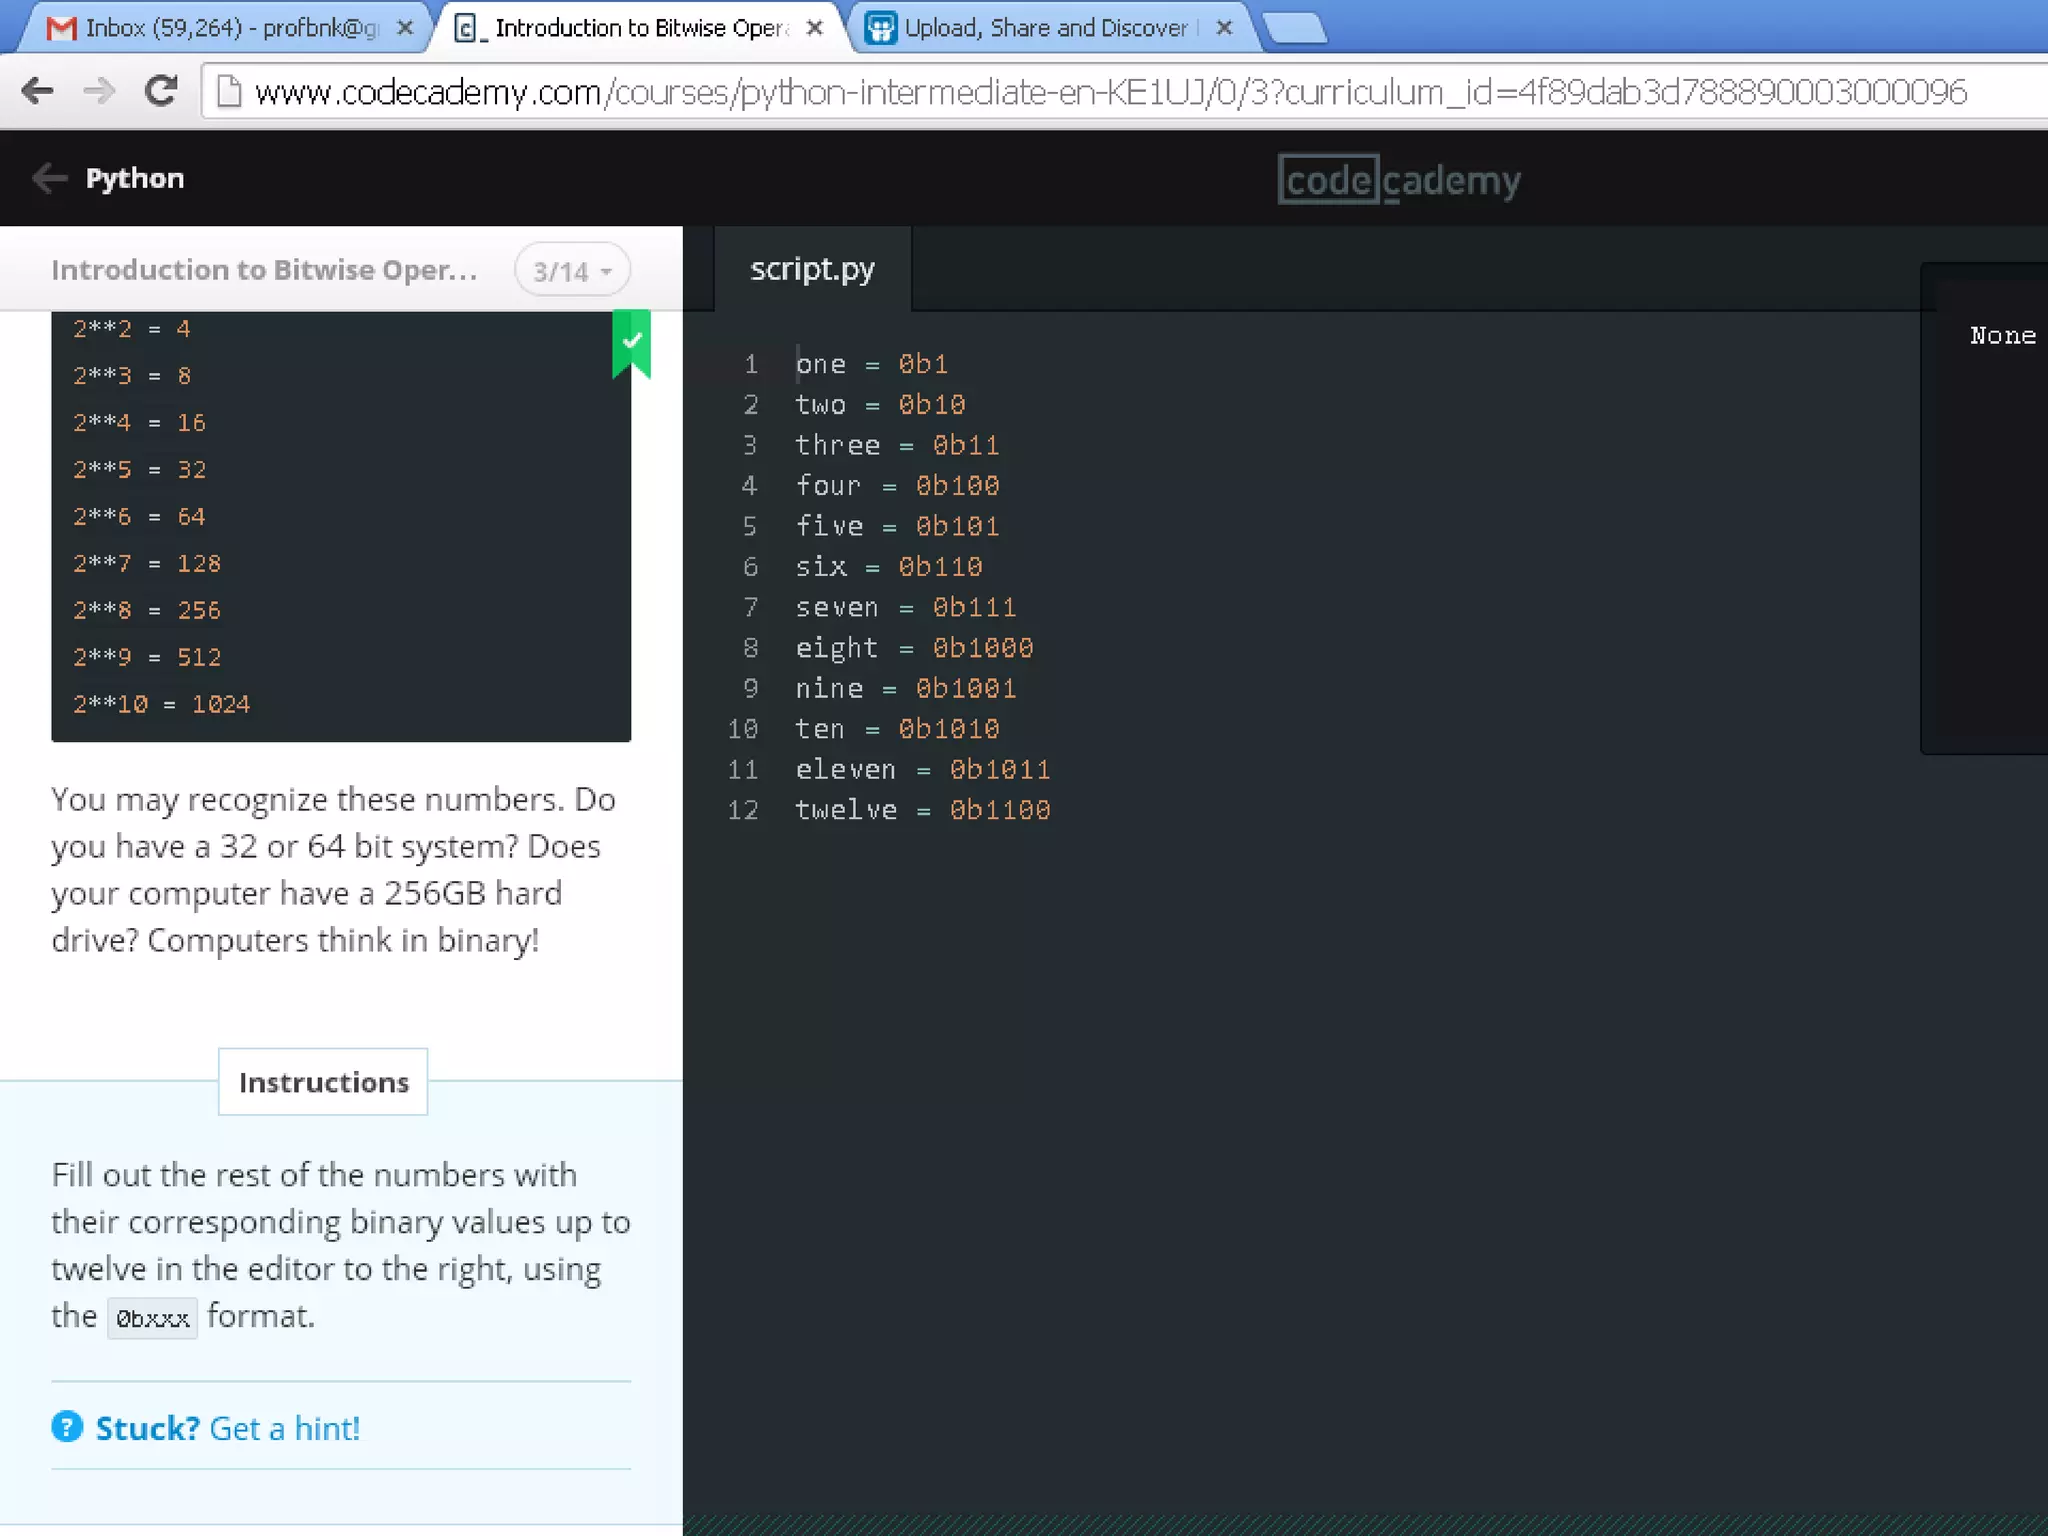Screen dimensions: 2048x1536
Task: Close the Introduction to Bitwise Operators tab
Action: (815, 28)
